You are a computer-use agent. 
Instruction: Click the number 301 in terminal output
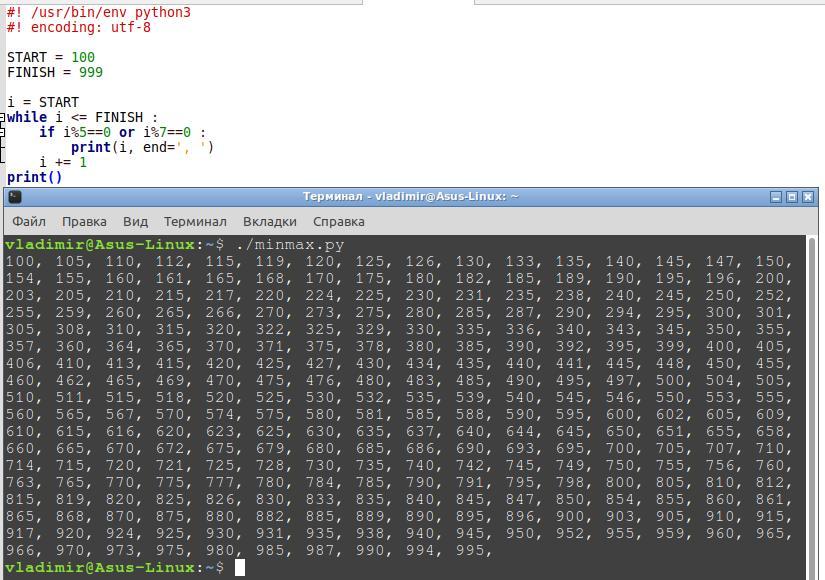(x=770, y=313)
